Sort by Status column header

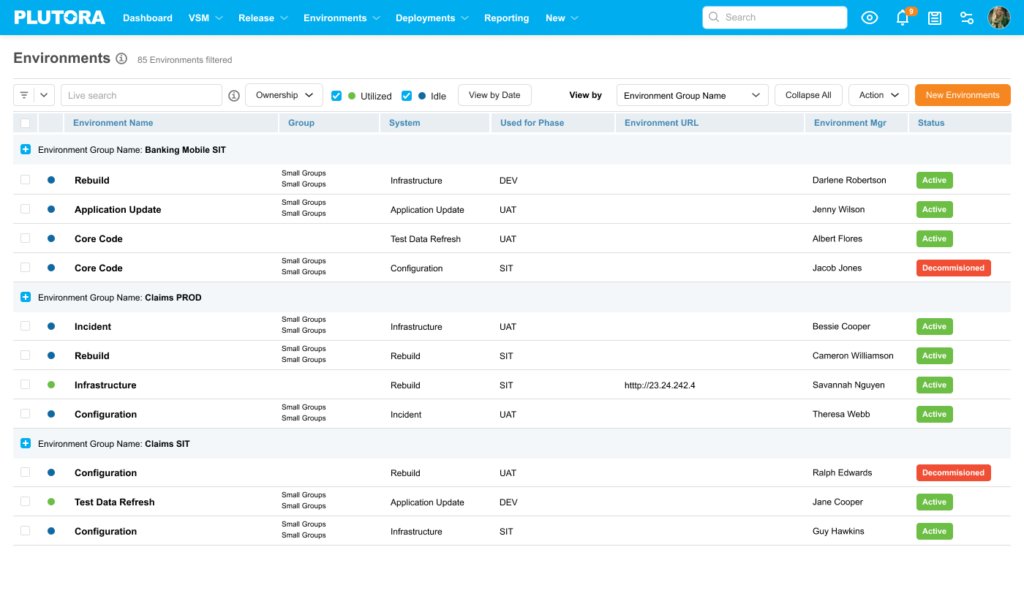931,123
